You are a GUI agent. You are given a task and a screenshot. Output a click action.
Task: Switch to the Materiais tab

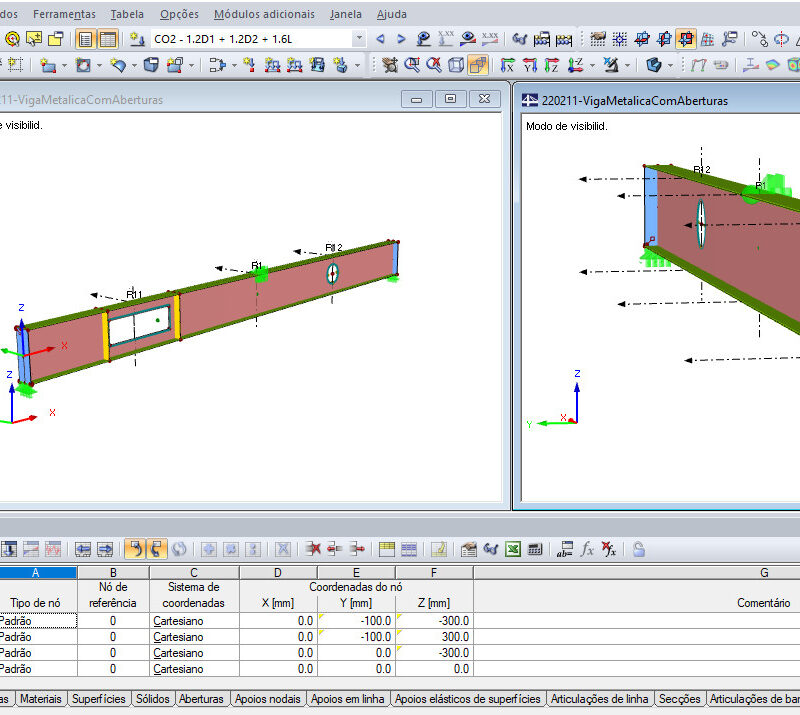tap(41, 699)
